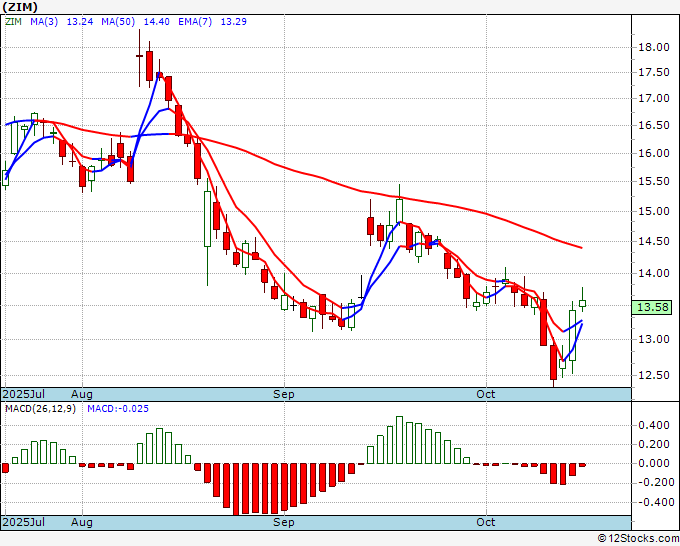Click the 16.50 price axis label

coord(654,125)
